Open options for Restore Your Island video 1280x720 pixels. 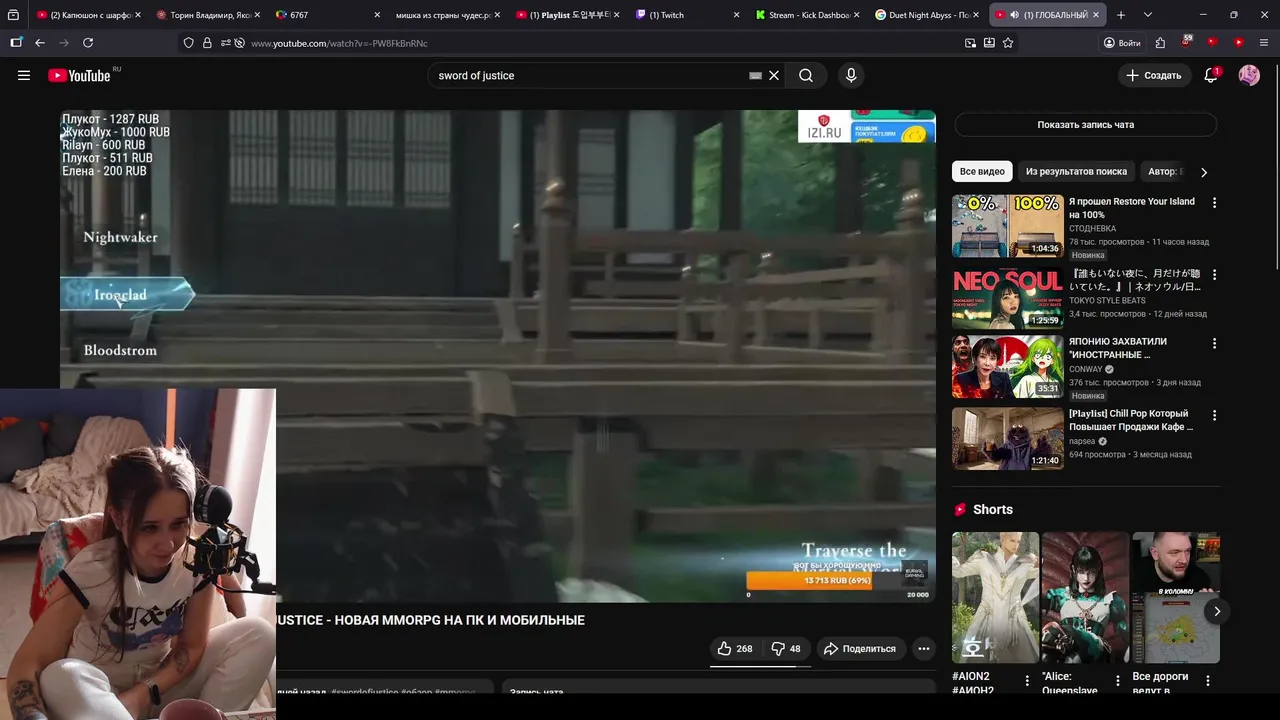point(1214,202)
